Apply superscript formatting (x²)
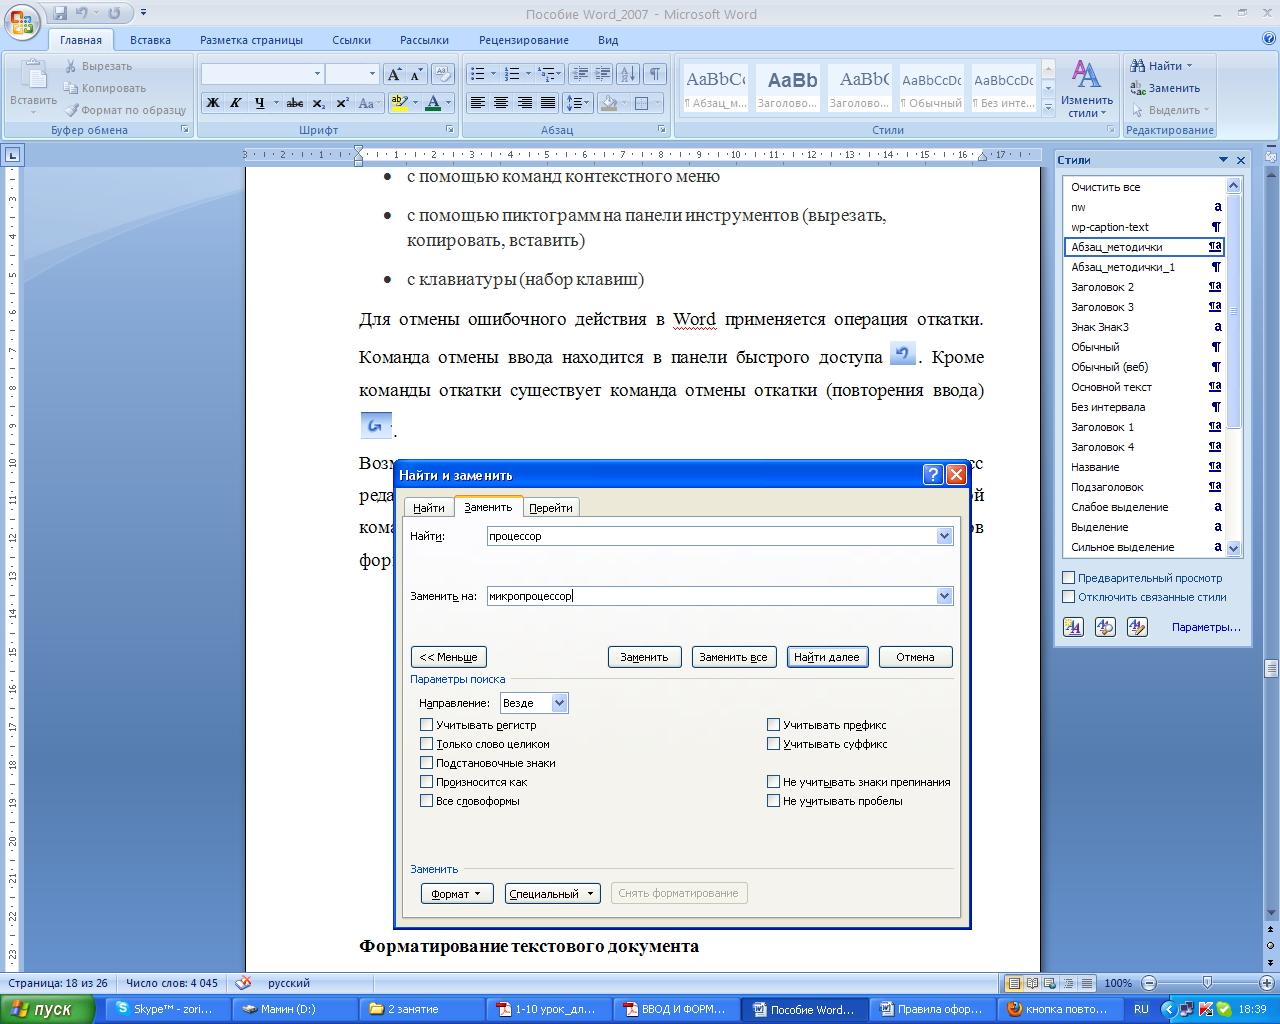Image resolution: width=1280 pixels, height=1024 pixels. coord(342,103)
